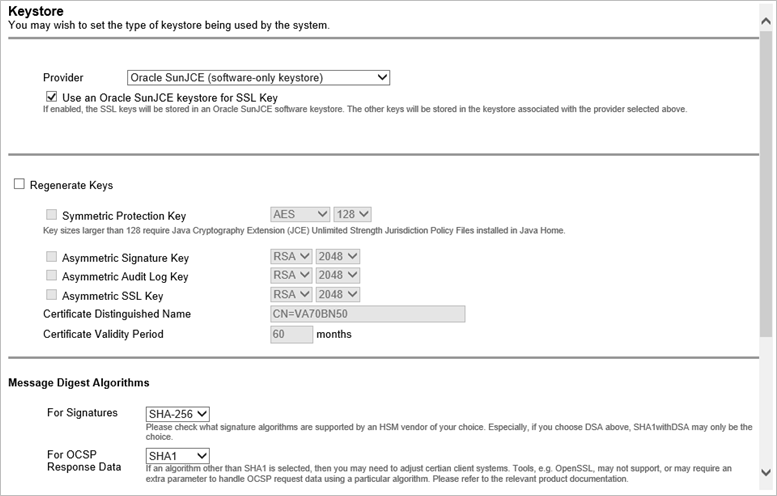Open the 128 key size dropdown
The width and height of the screenshot is (777, 496).
click(x=352, y=214)
